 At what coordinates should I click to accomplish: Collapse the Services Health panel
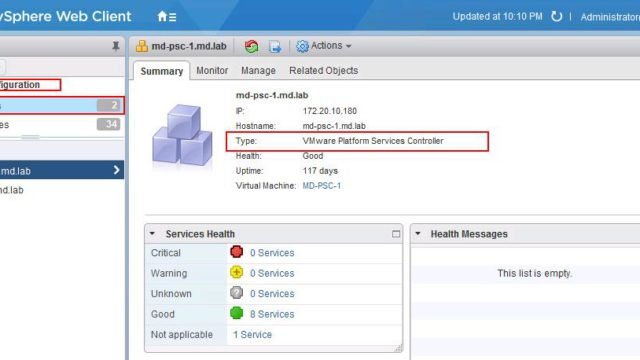tap(152, 234)
